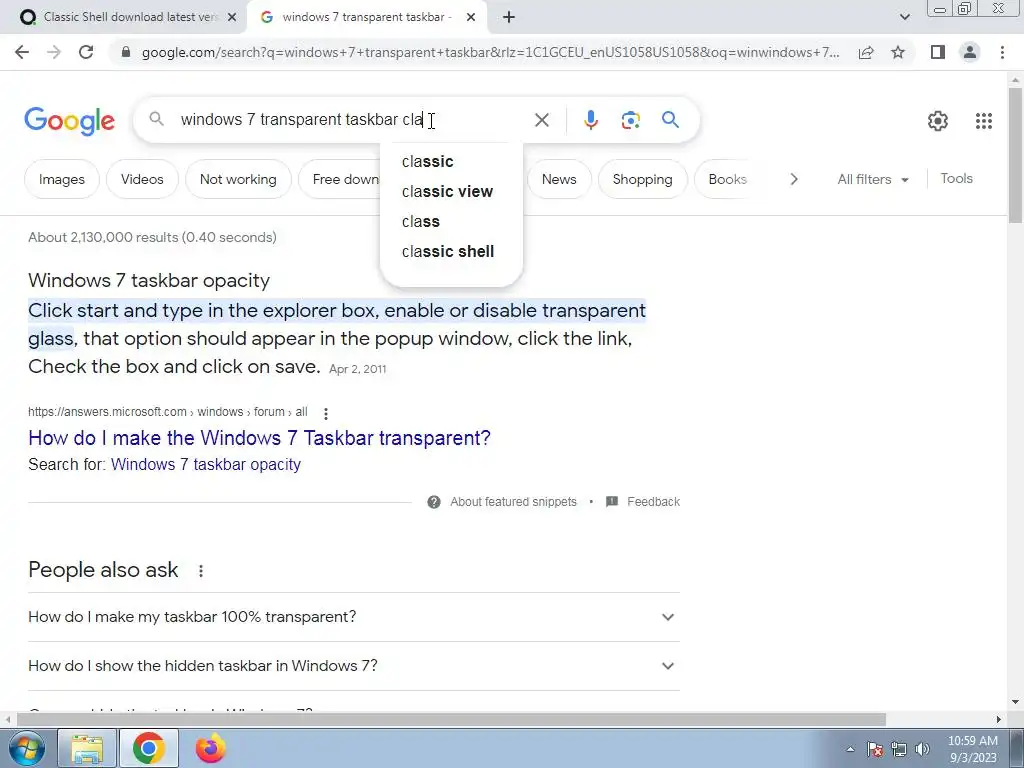Click the Action Center flag tray icon
The height and width of the screenshot is (768, 1024).
pyautogui.click(x=875, y=749)
